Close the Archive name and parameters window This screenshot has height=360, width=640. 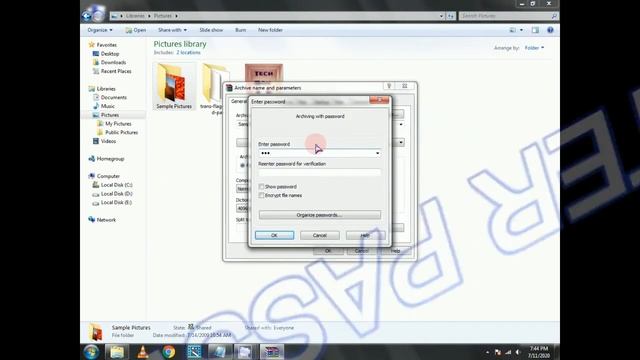pos(404,86)
